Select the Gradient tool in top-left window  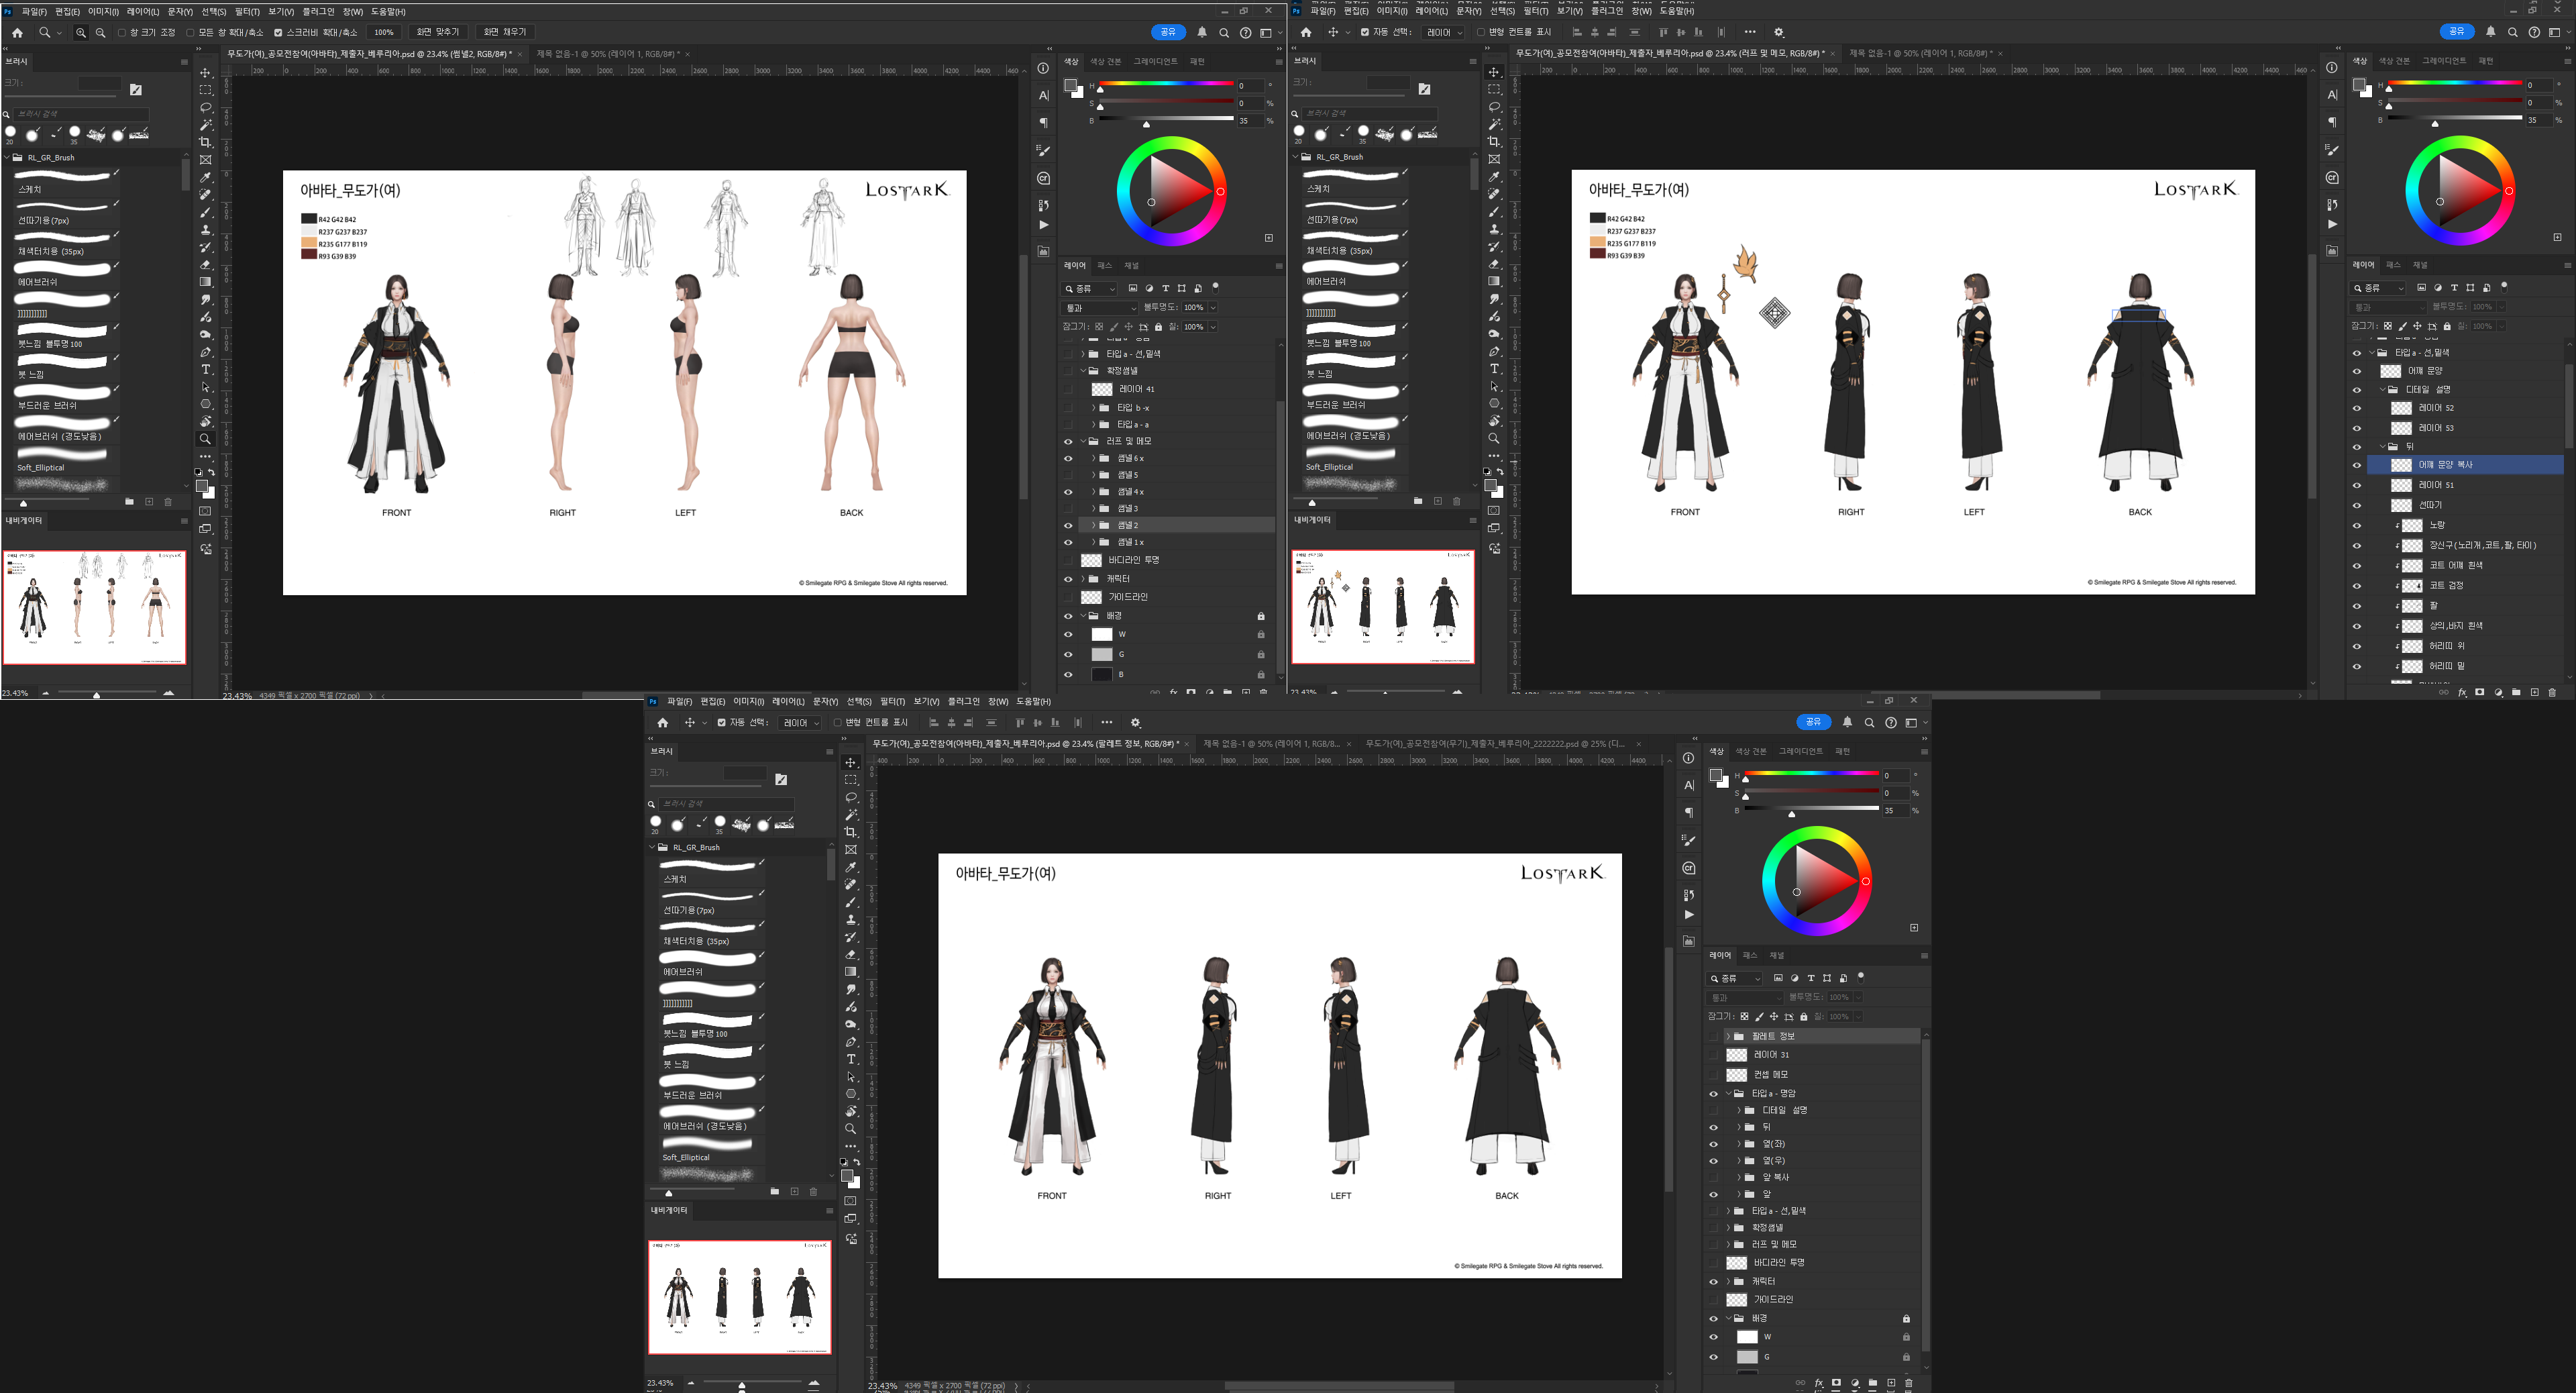coord(205,282)
